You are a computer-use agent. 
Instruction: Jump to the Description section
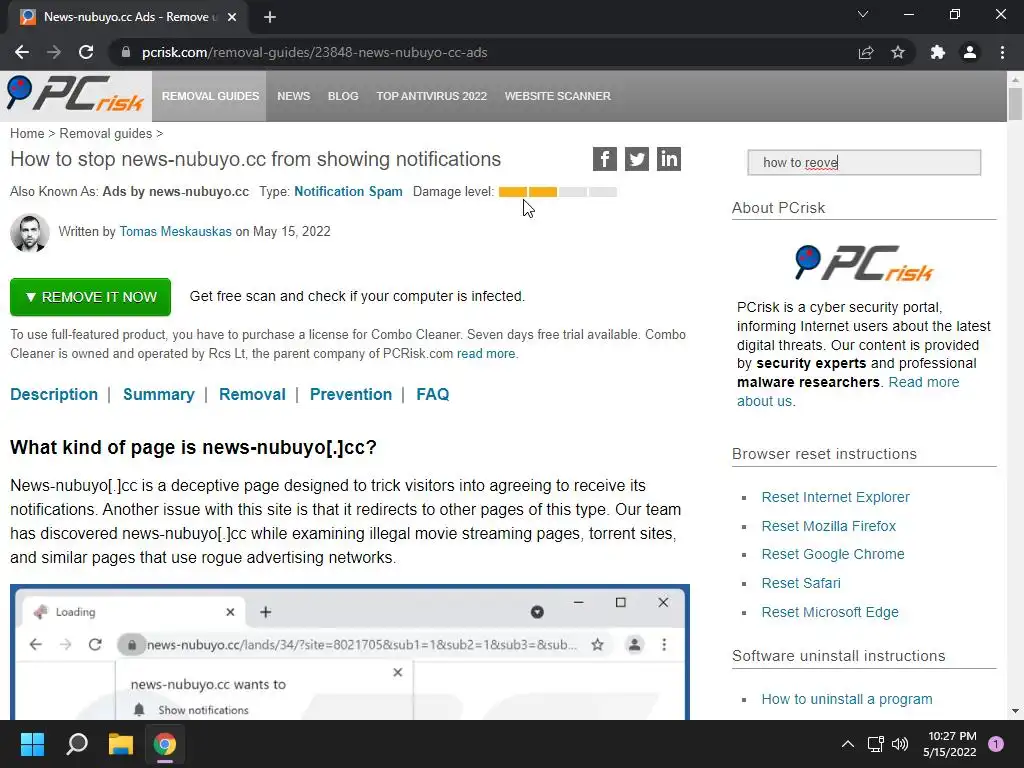click(54, 394)
